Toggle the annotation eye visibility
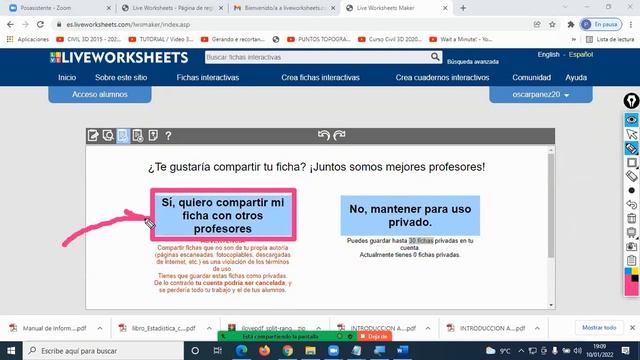 (631, 120)
